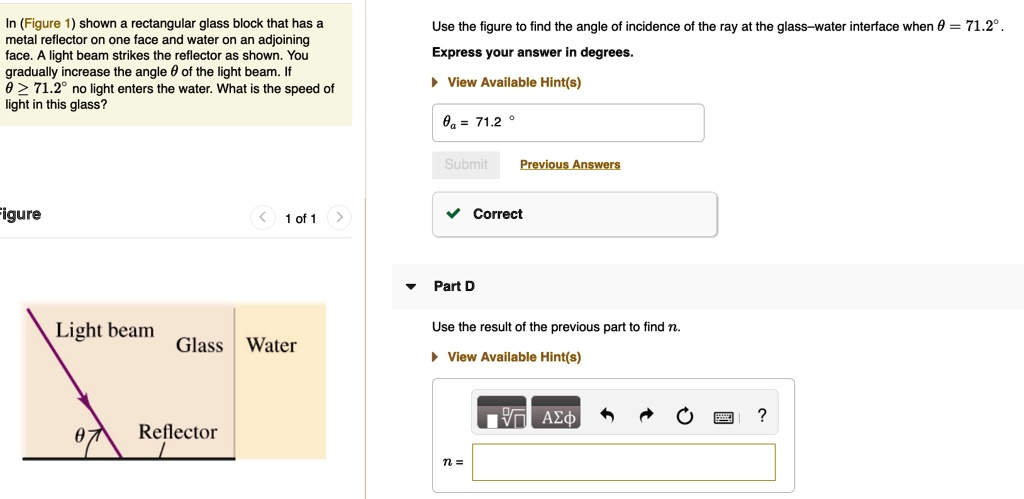Click the Correct feedback box
Image resolution: width=1024 pixels, height=499 pixels.
(574, 214)
